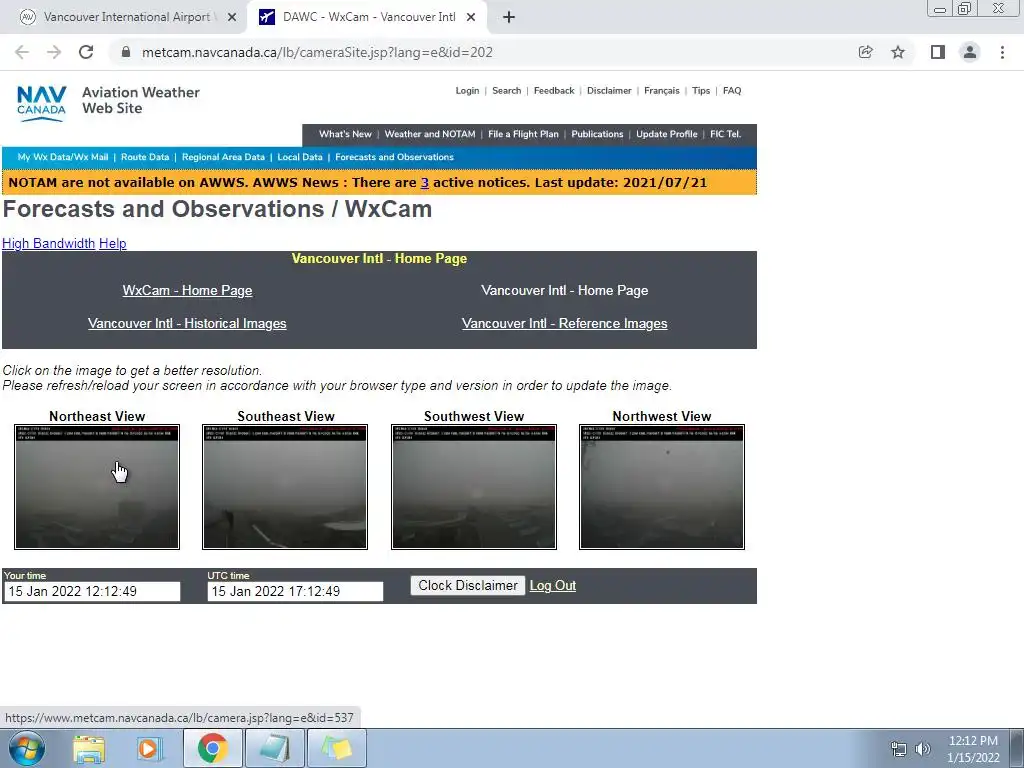Open the What's New menu item
The image size is (1024, 768).
pyautogui.click(x=345, y=134)
